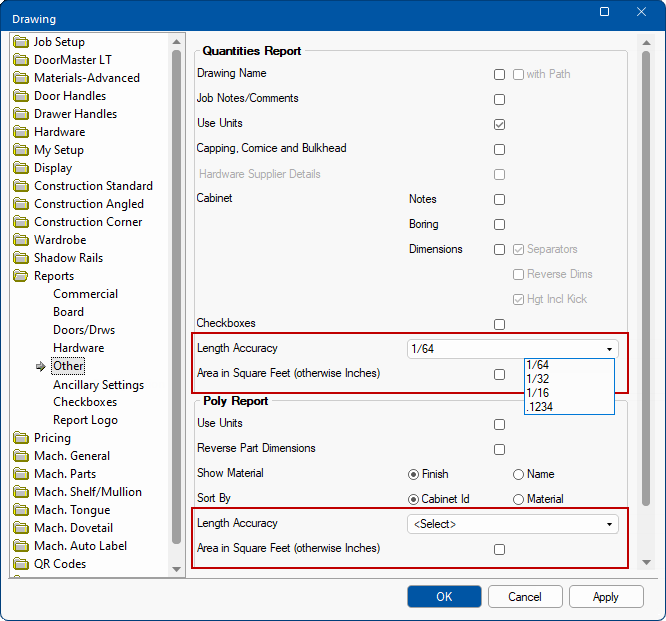Click the QR Codes folder icon
This screenshot has width=666, height=621.
(21, 564)
